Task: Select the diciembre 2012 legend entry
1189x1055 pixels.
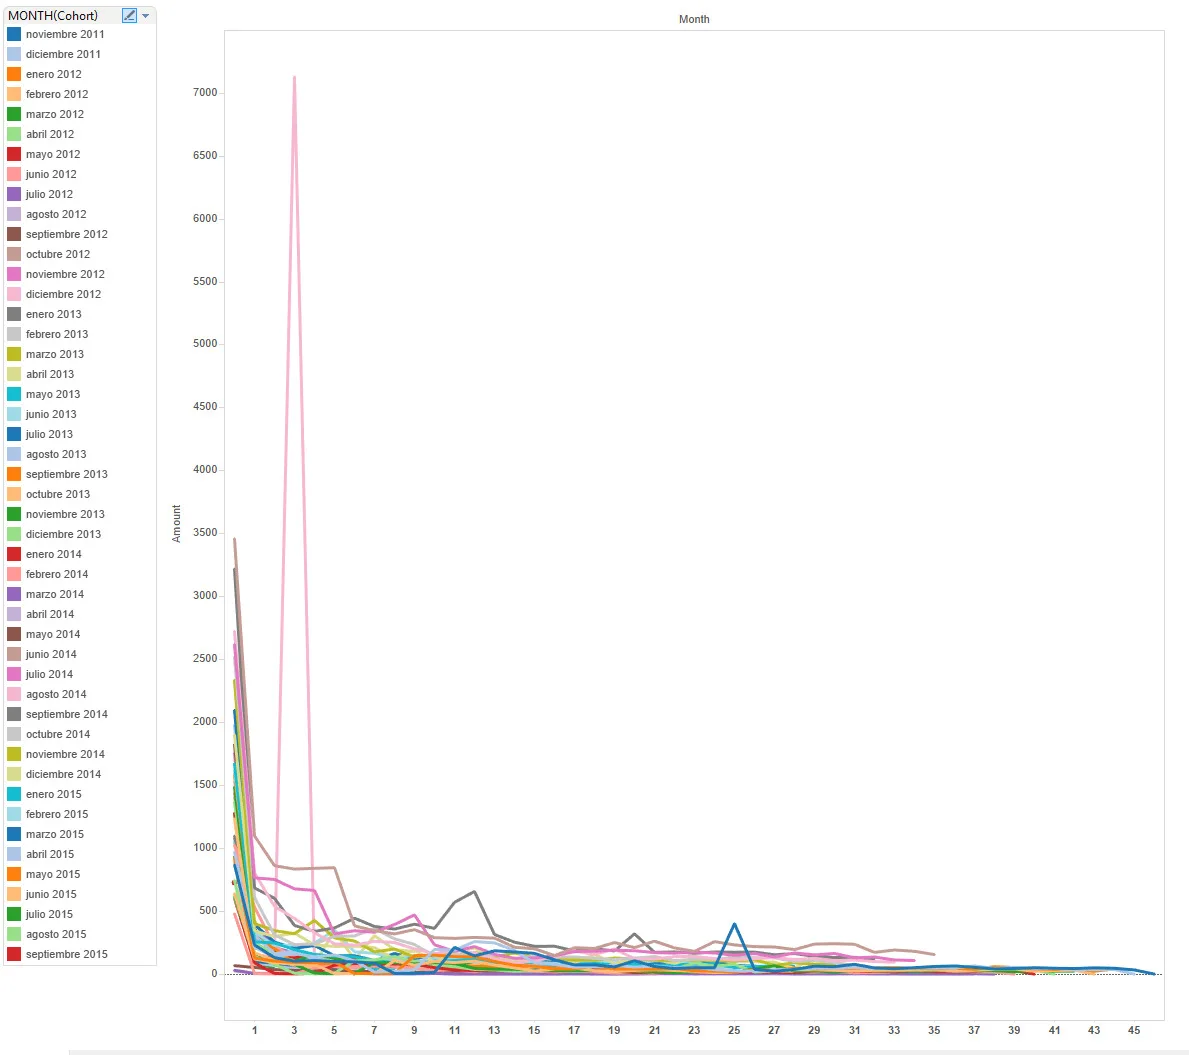Action: click(x=63, y=294)
